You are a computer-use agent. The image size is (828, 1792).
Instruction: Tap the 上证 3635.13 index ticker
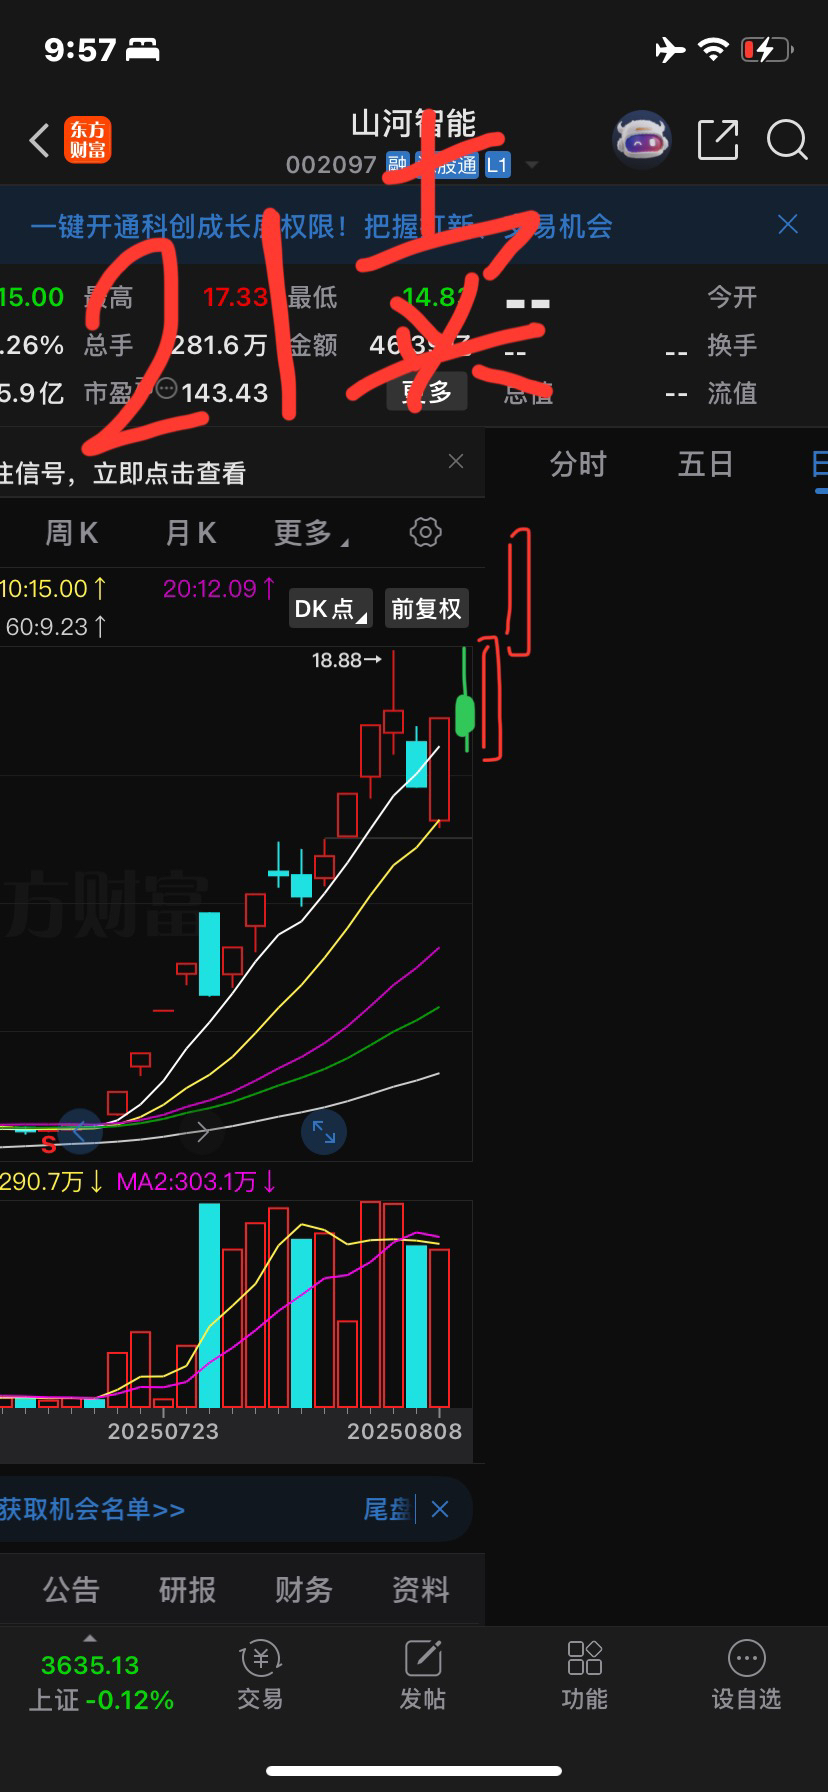(100, 1682)
